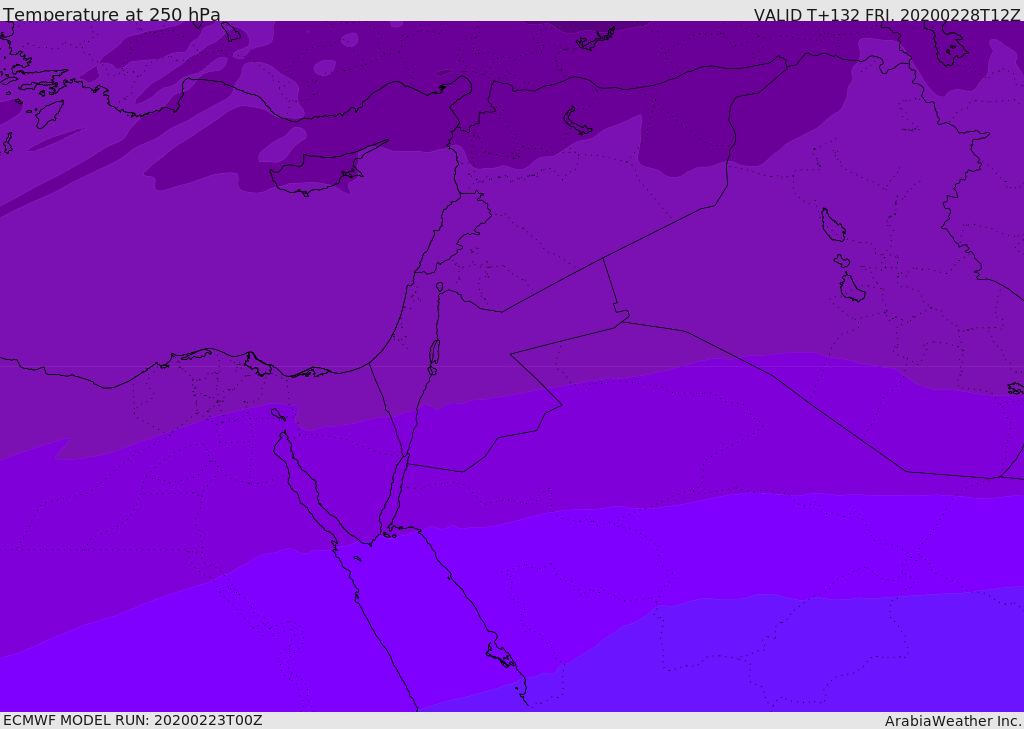Viewport: 1024px width, 729px height.
Task: Click the Dead Sea outline on the map
Action: (434, 357)
